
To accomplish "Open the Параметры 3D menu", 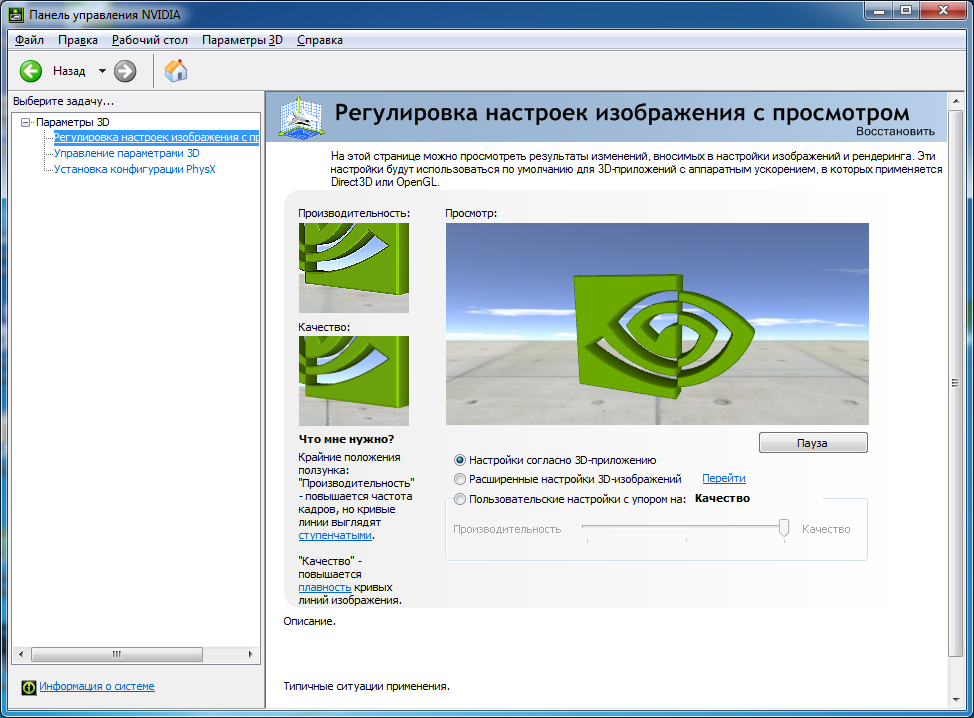I will pos(242,40).
